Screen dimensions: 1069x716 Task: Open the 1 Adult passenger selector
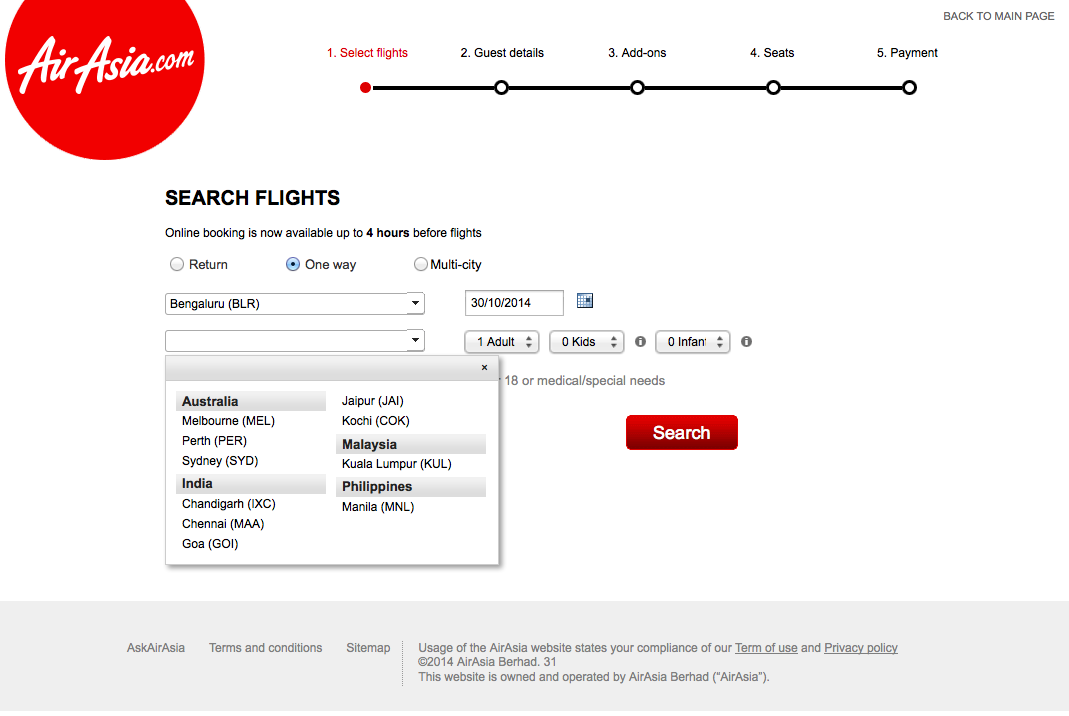click(x=502, y=342)
